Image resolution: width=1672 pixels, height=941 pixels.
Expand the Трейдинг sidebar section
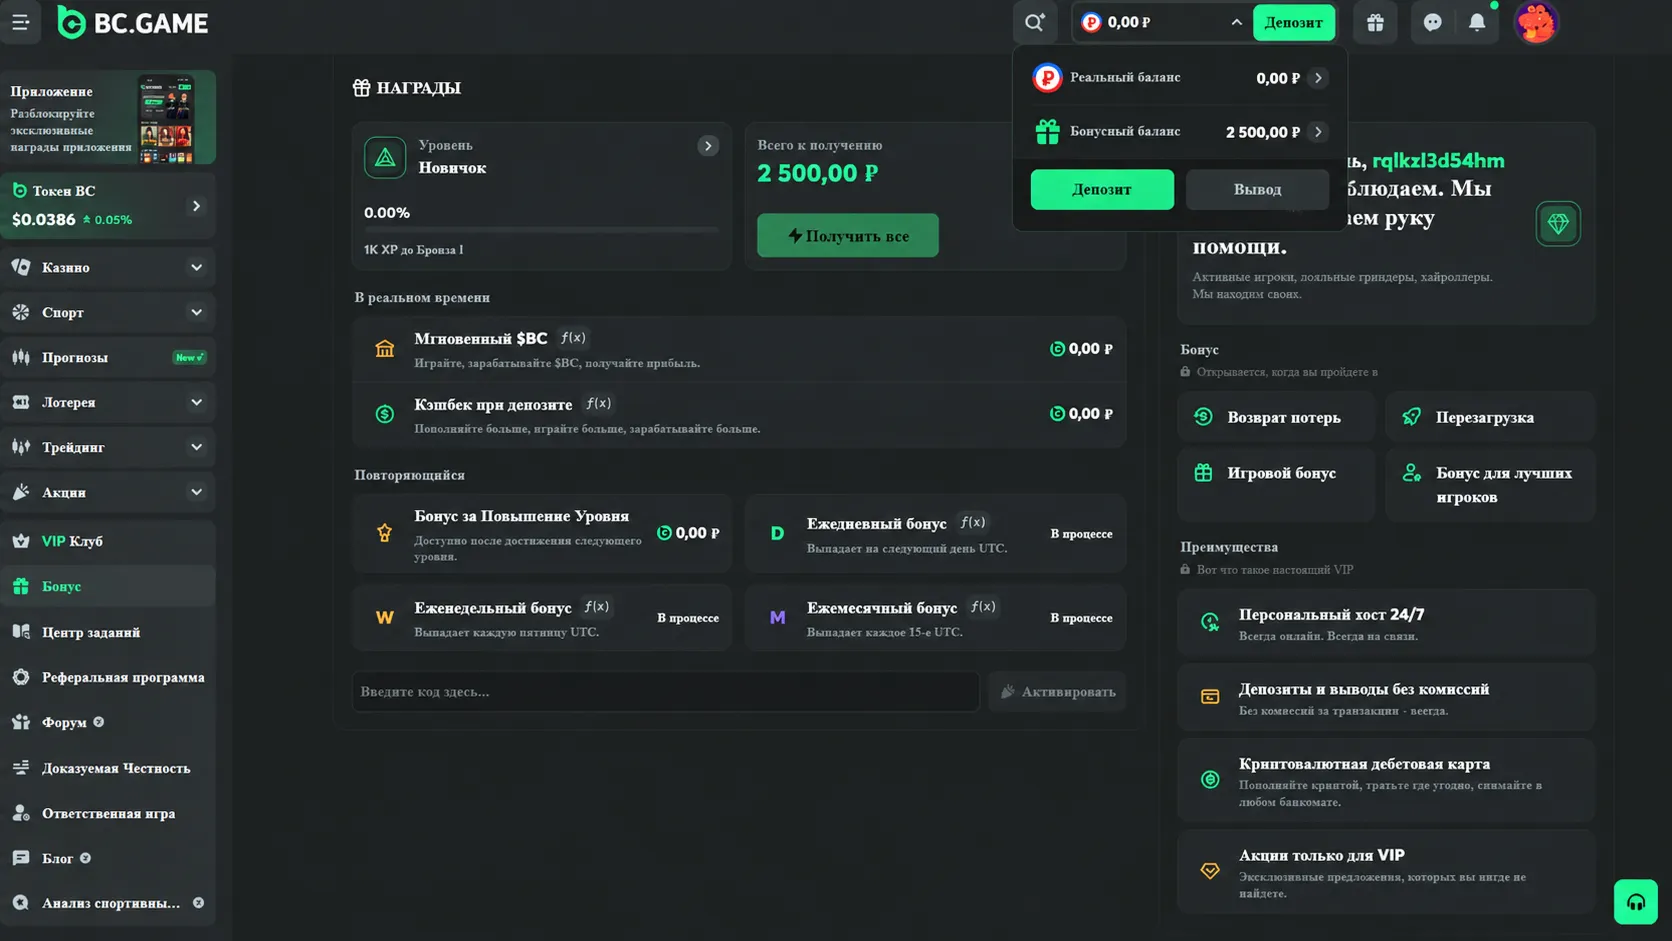pos(197,447)
